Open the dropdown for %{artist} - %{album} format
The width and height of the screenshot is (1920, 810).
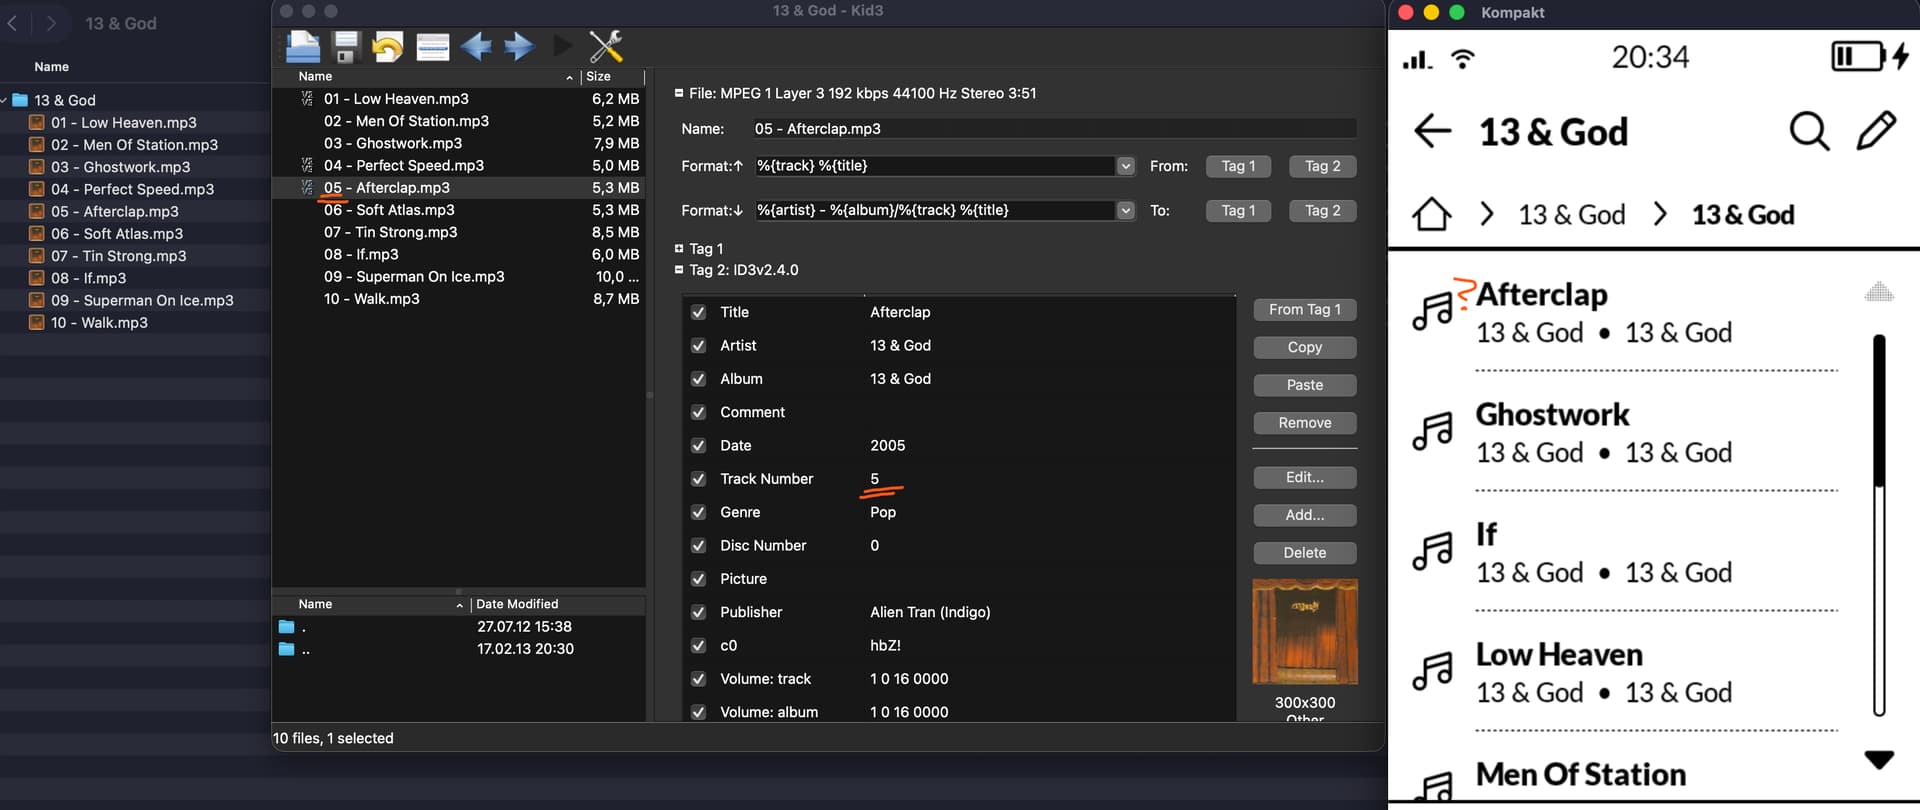(x=1126, y=211)
